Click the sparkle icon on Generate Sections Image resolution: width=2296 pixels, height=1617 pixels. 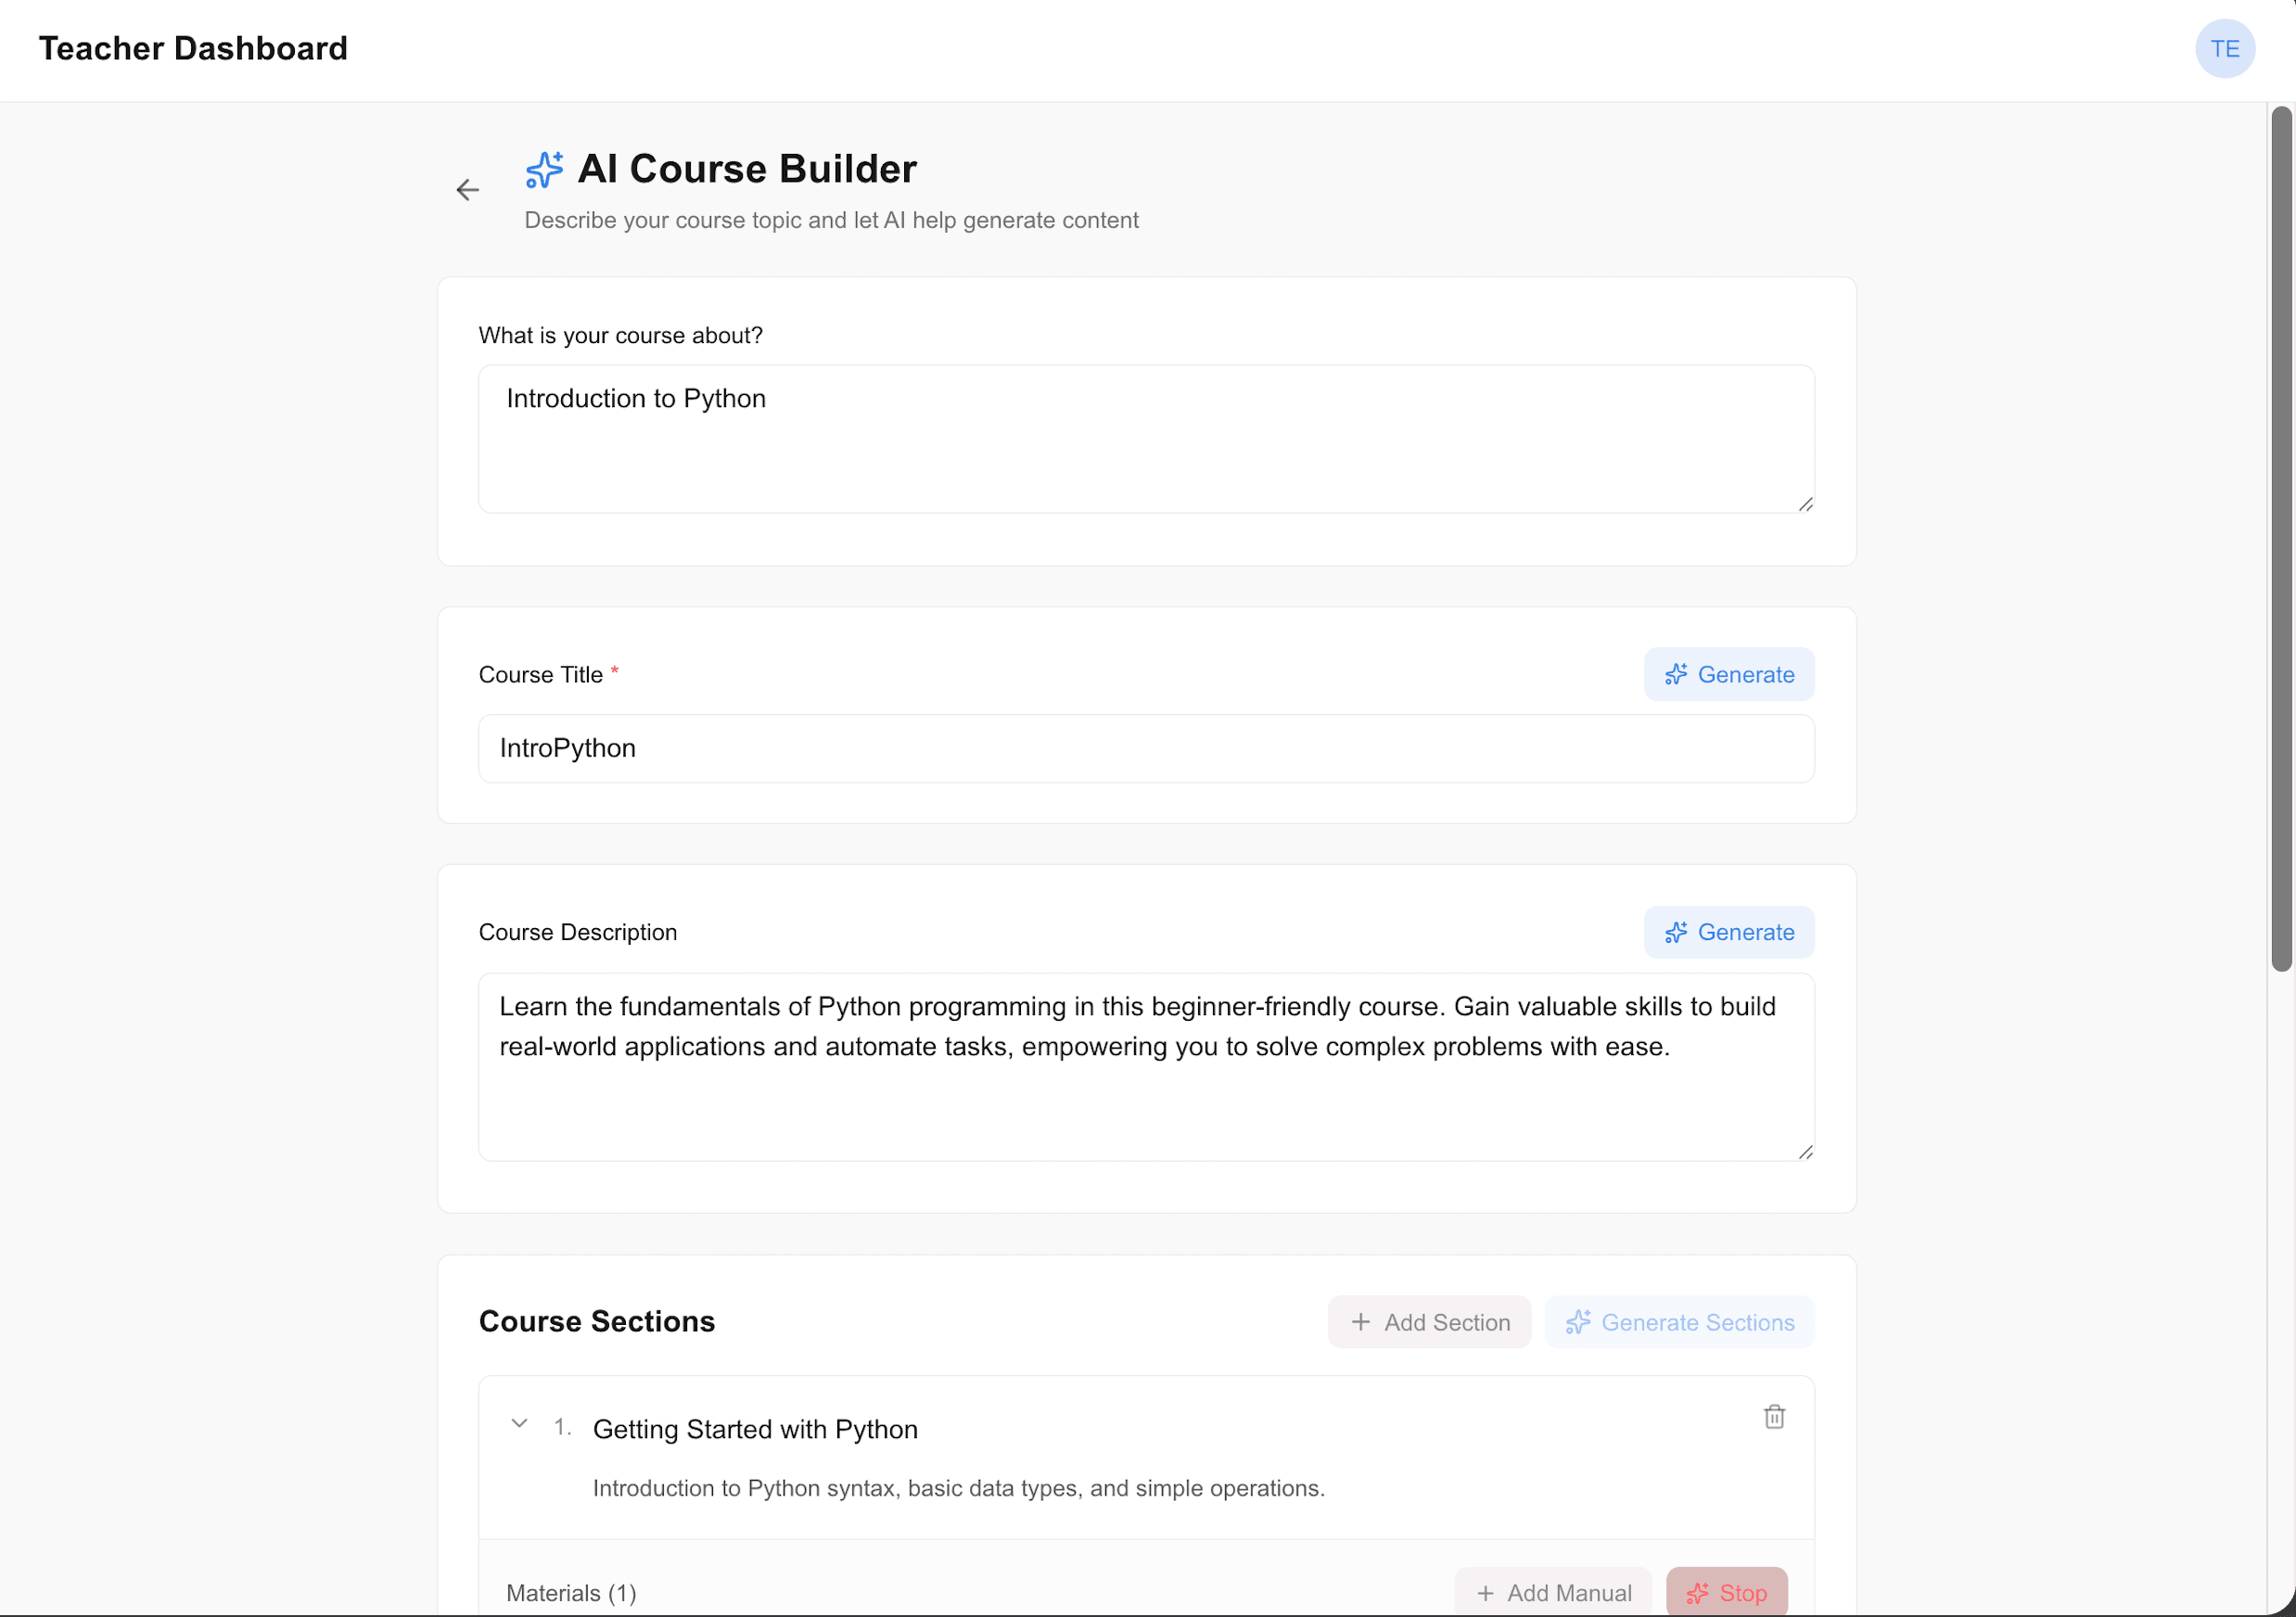[x=1580, y=1321]
